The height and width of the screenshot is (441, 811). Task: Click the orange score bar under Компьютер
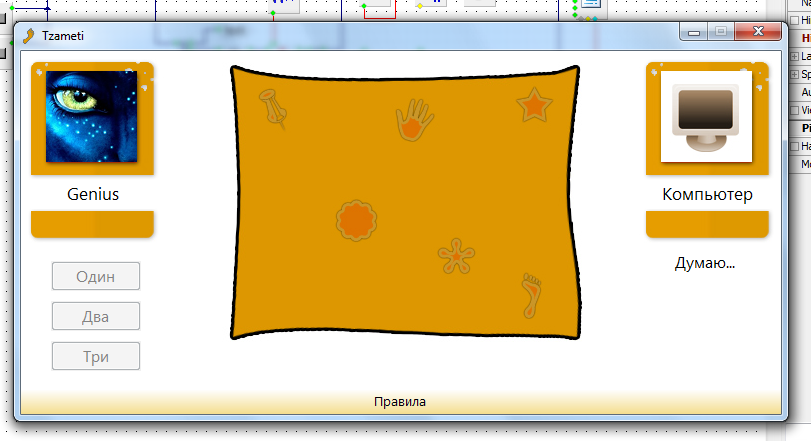click(707, 224)
